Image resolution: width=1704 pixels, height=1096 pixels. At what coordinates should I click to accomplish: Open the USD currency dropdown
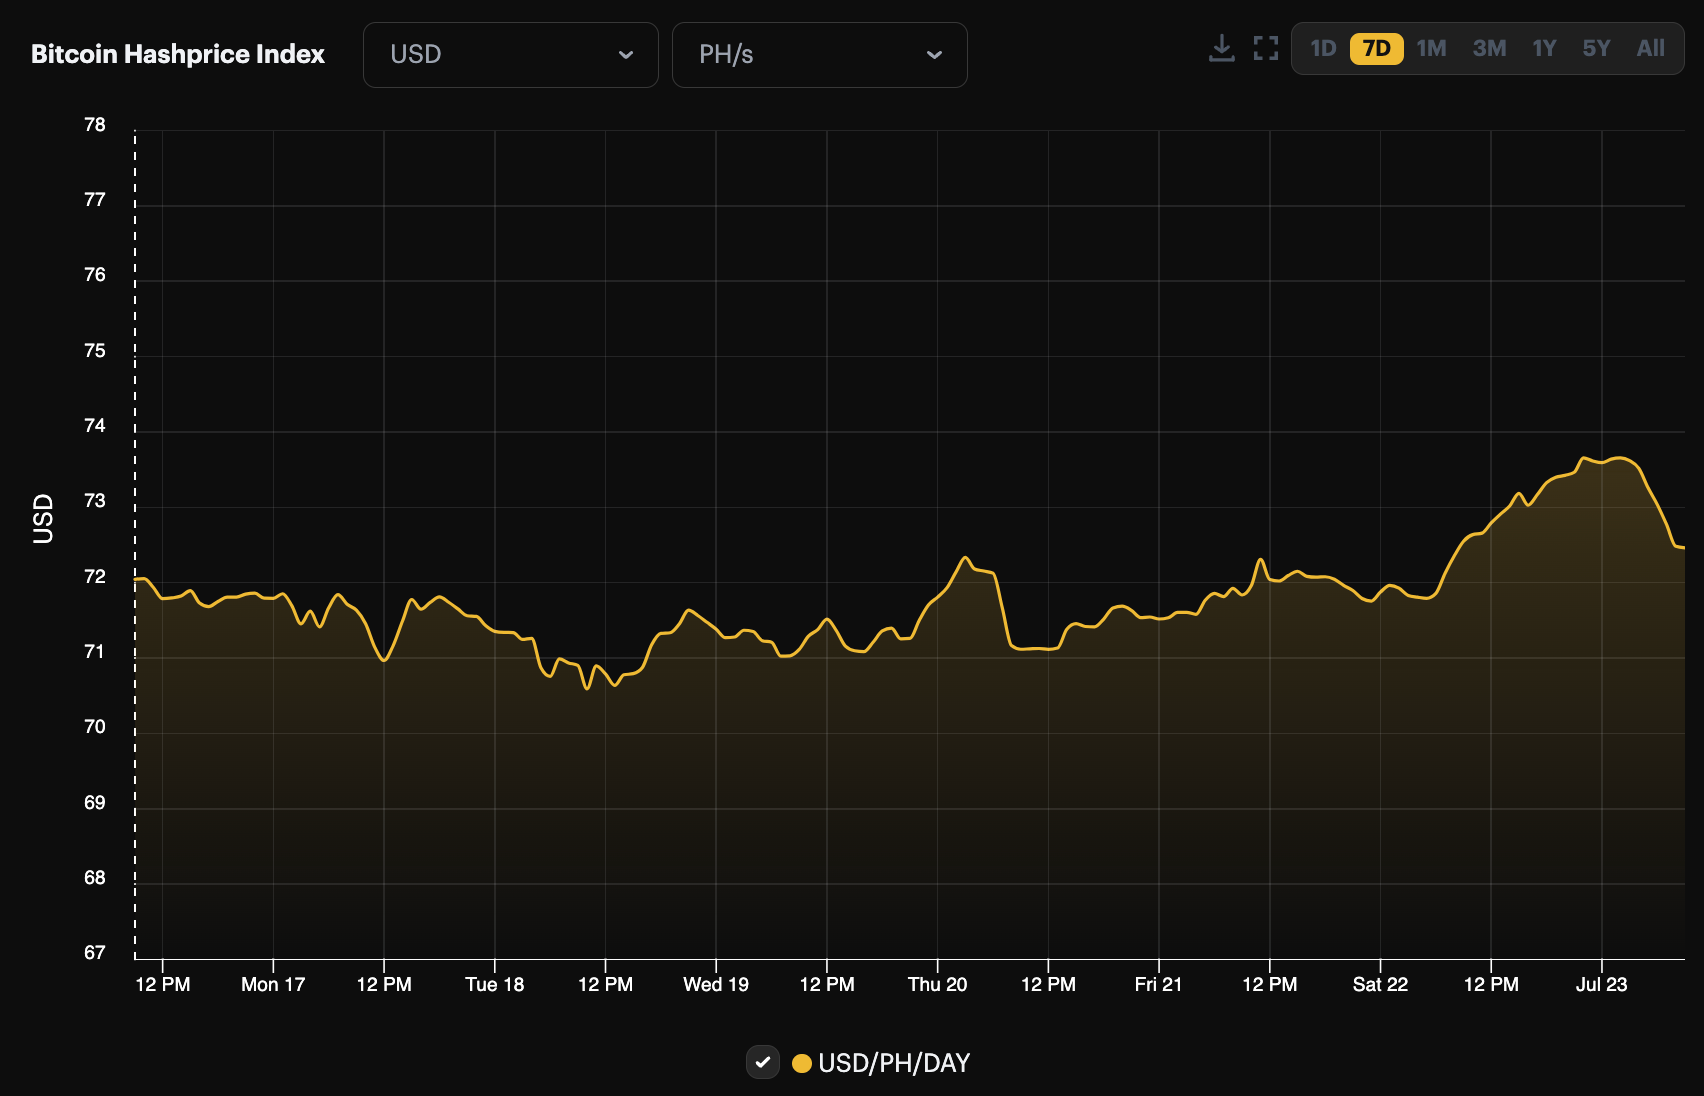tap(510, 55)
